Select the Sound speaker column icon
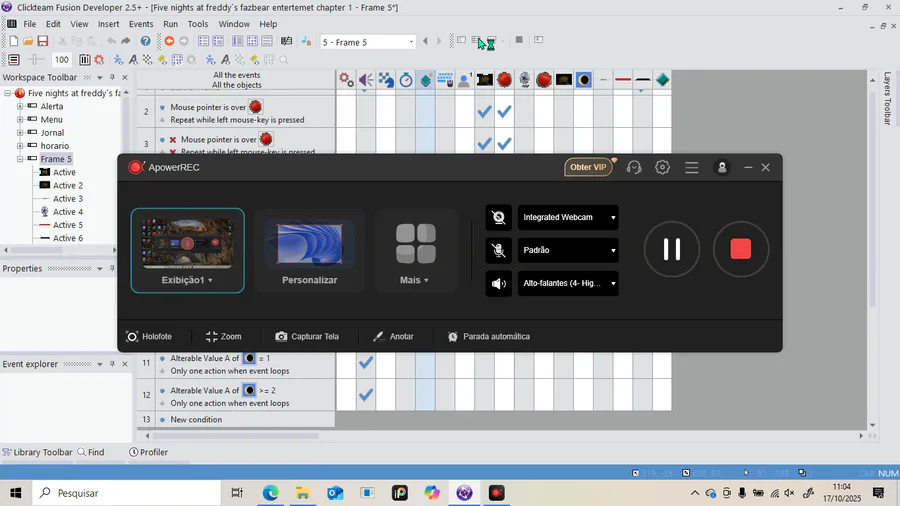 [366, 80]
